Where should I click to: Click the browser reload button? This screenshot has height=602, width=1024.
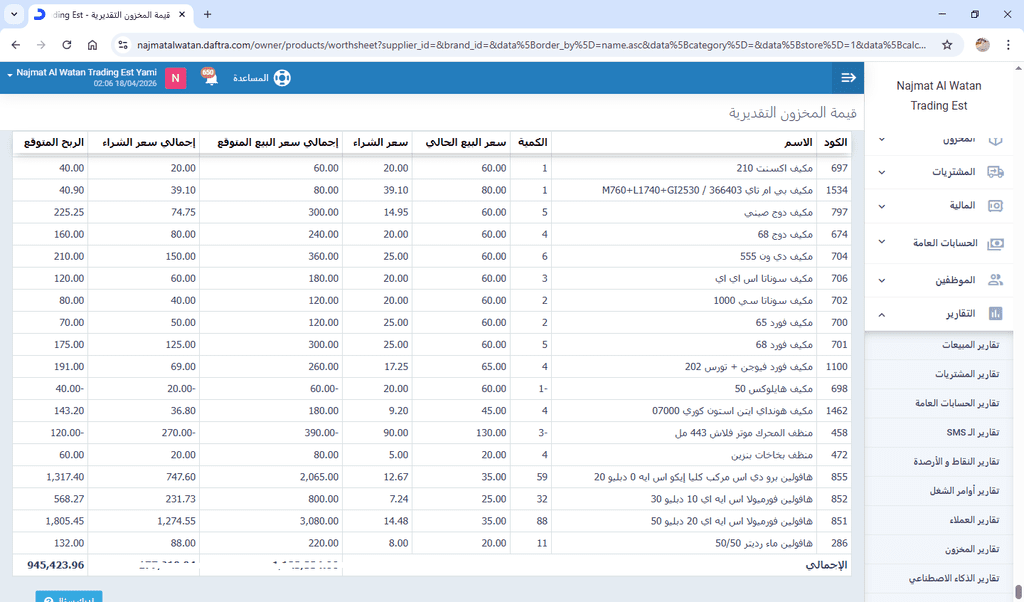coord(66,45)
